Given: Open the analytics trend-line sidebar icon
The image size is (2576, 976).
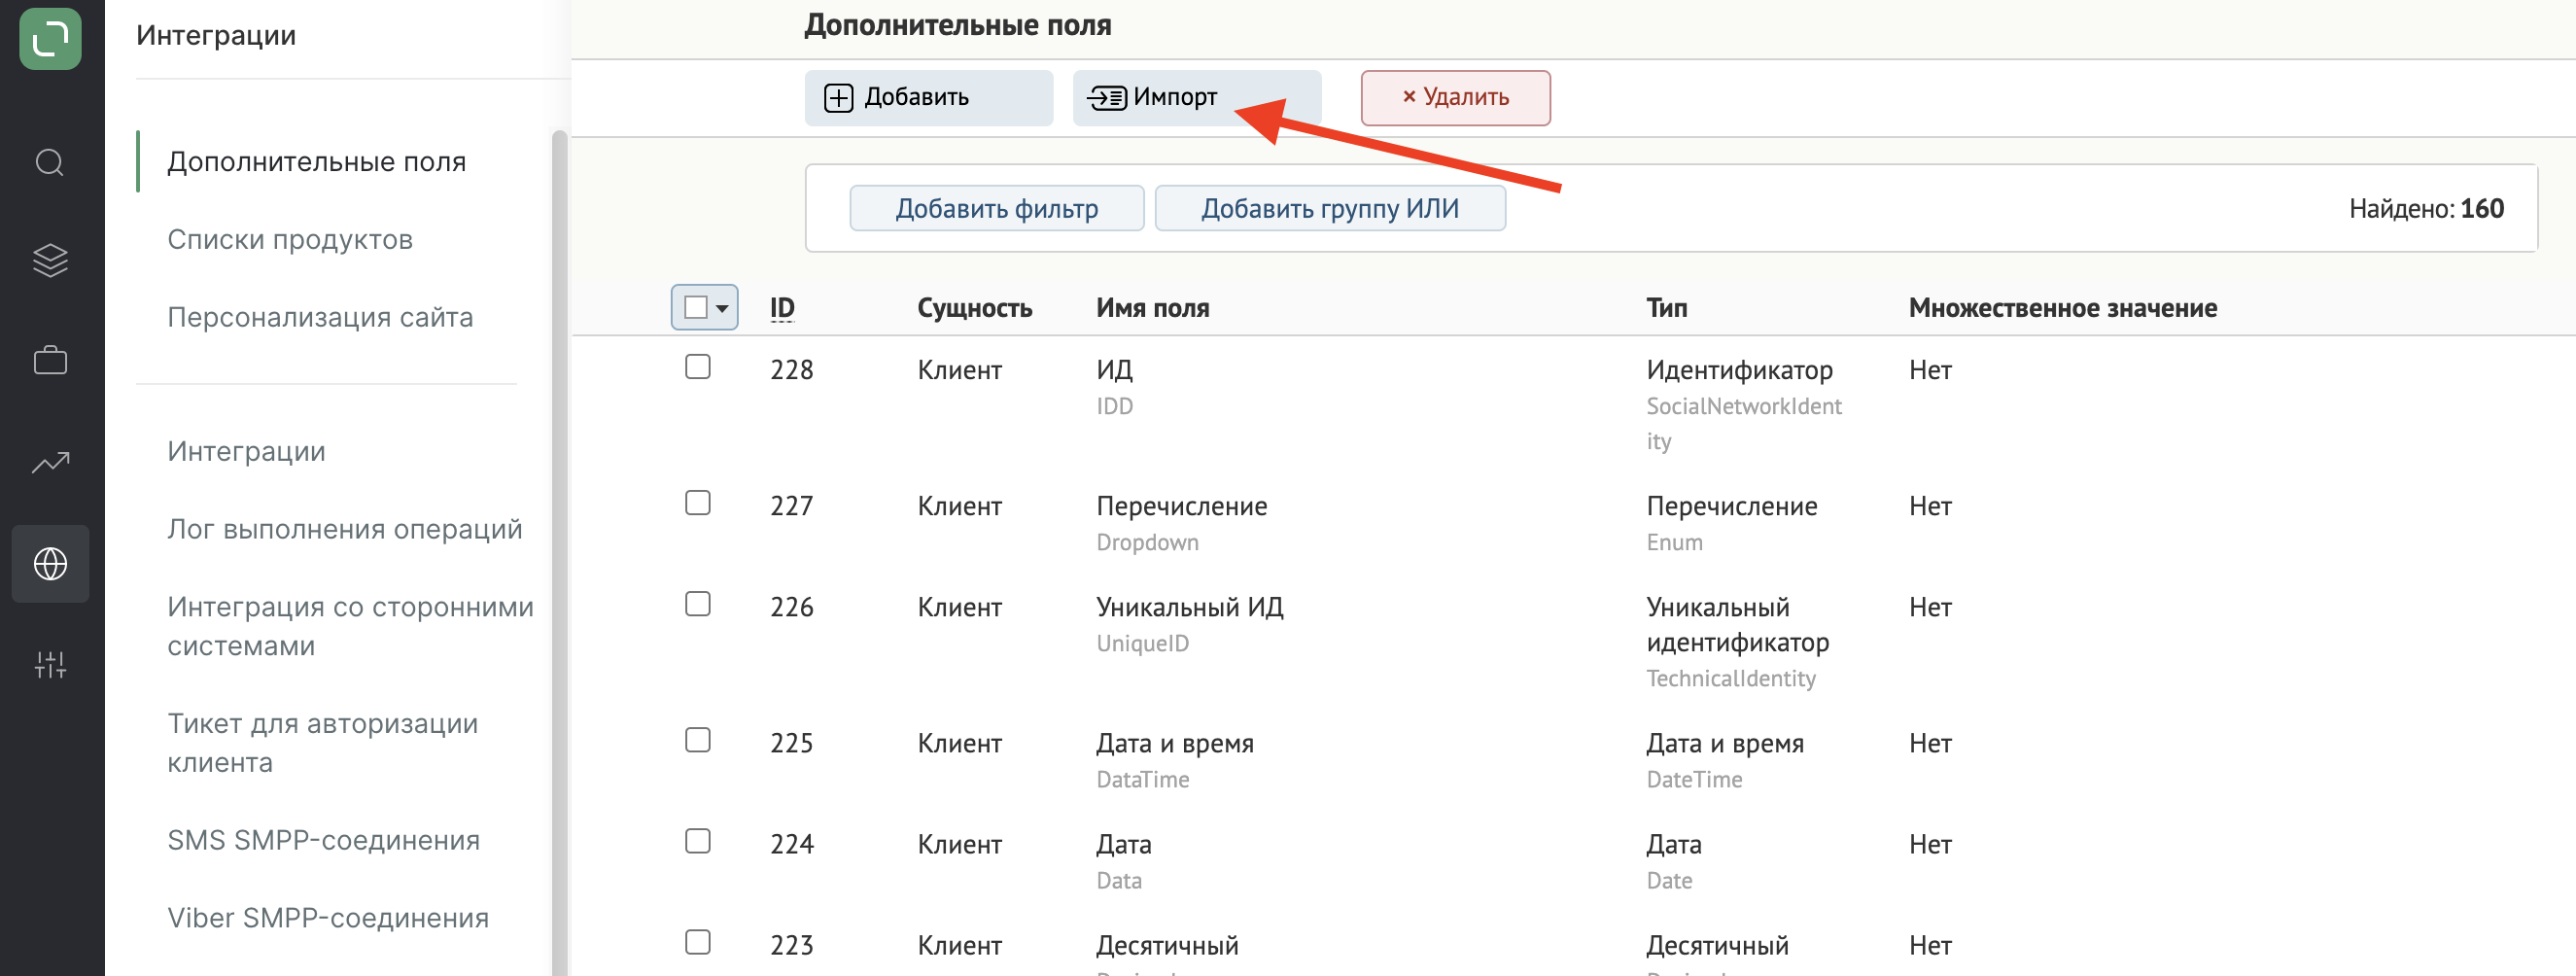Looking at the screenshot, I should pos(50,462).
